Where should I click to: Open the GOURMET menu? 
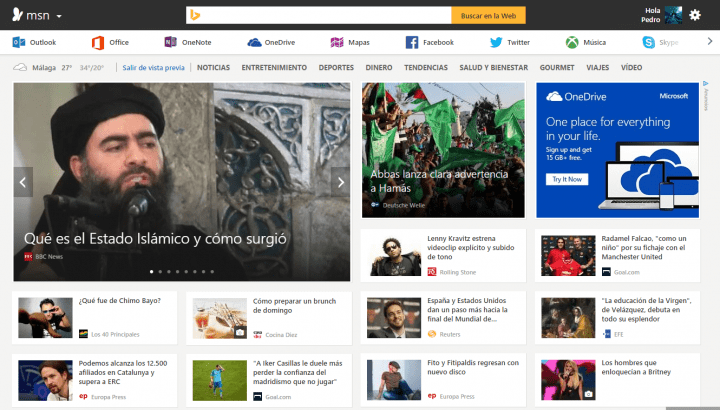[x=557, y=67]
